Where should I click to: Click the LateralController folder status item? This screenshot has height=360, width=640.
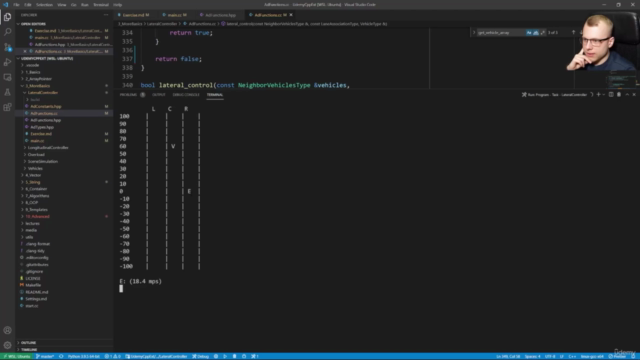click(156, 356)
